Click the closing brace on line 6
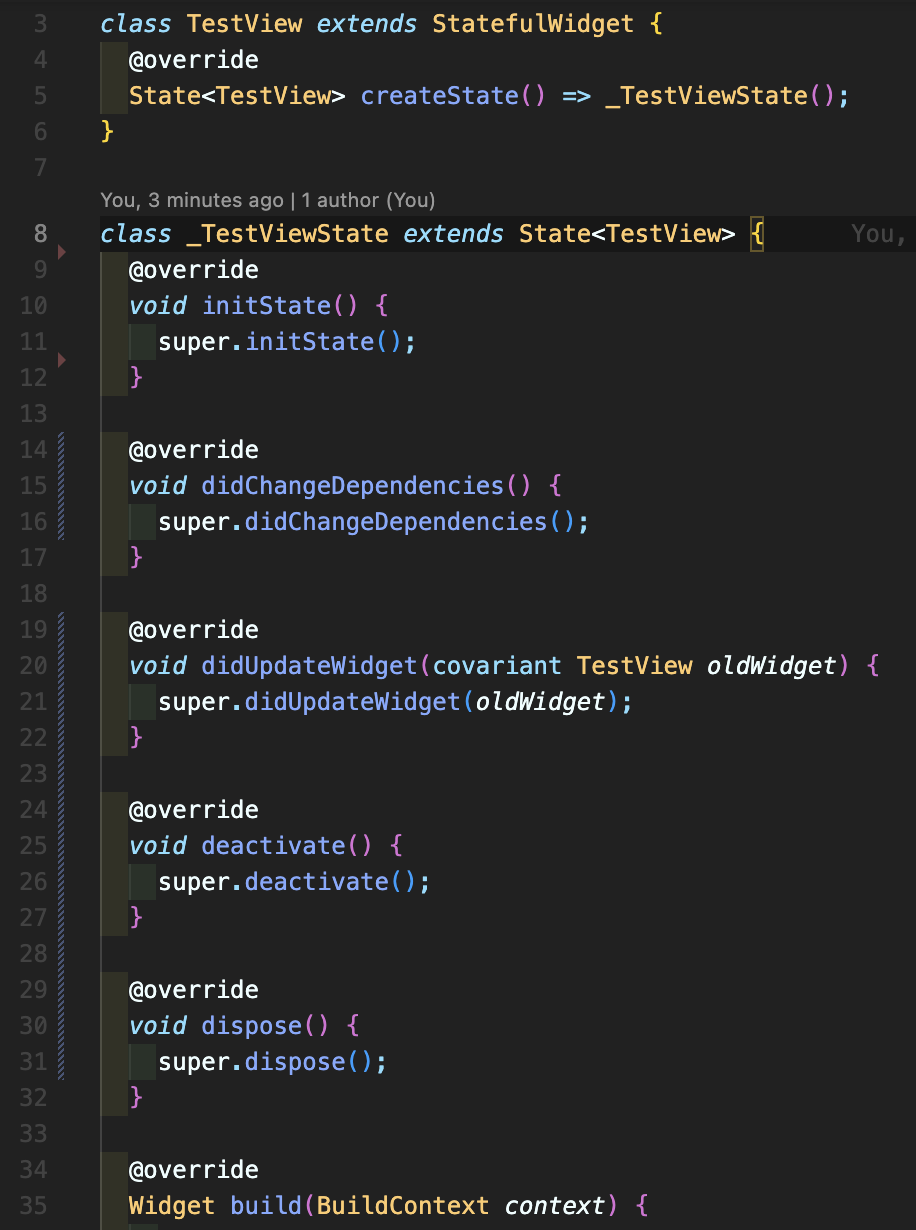This screenshot has height=1230, width=916. click(107, 132)
